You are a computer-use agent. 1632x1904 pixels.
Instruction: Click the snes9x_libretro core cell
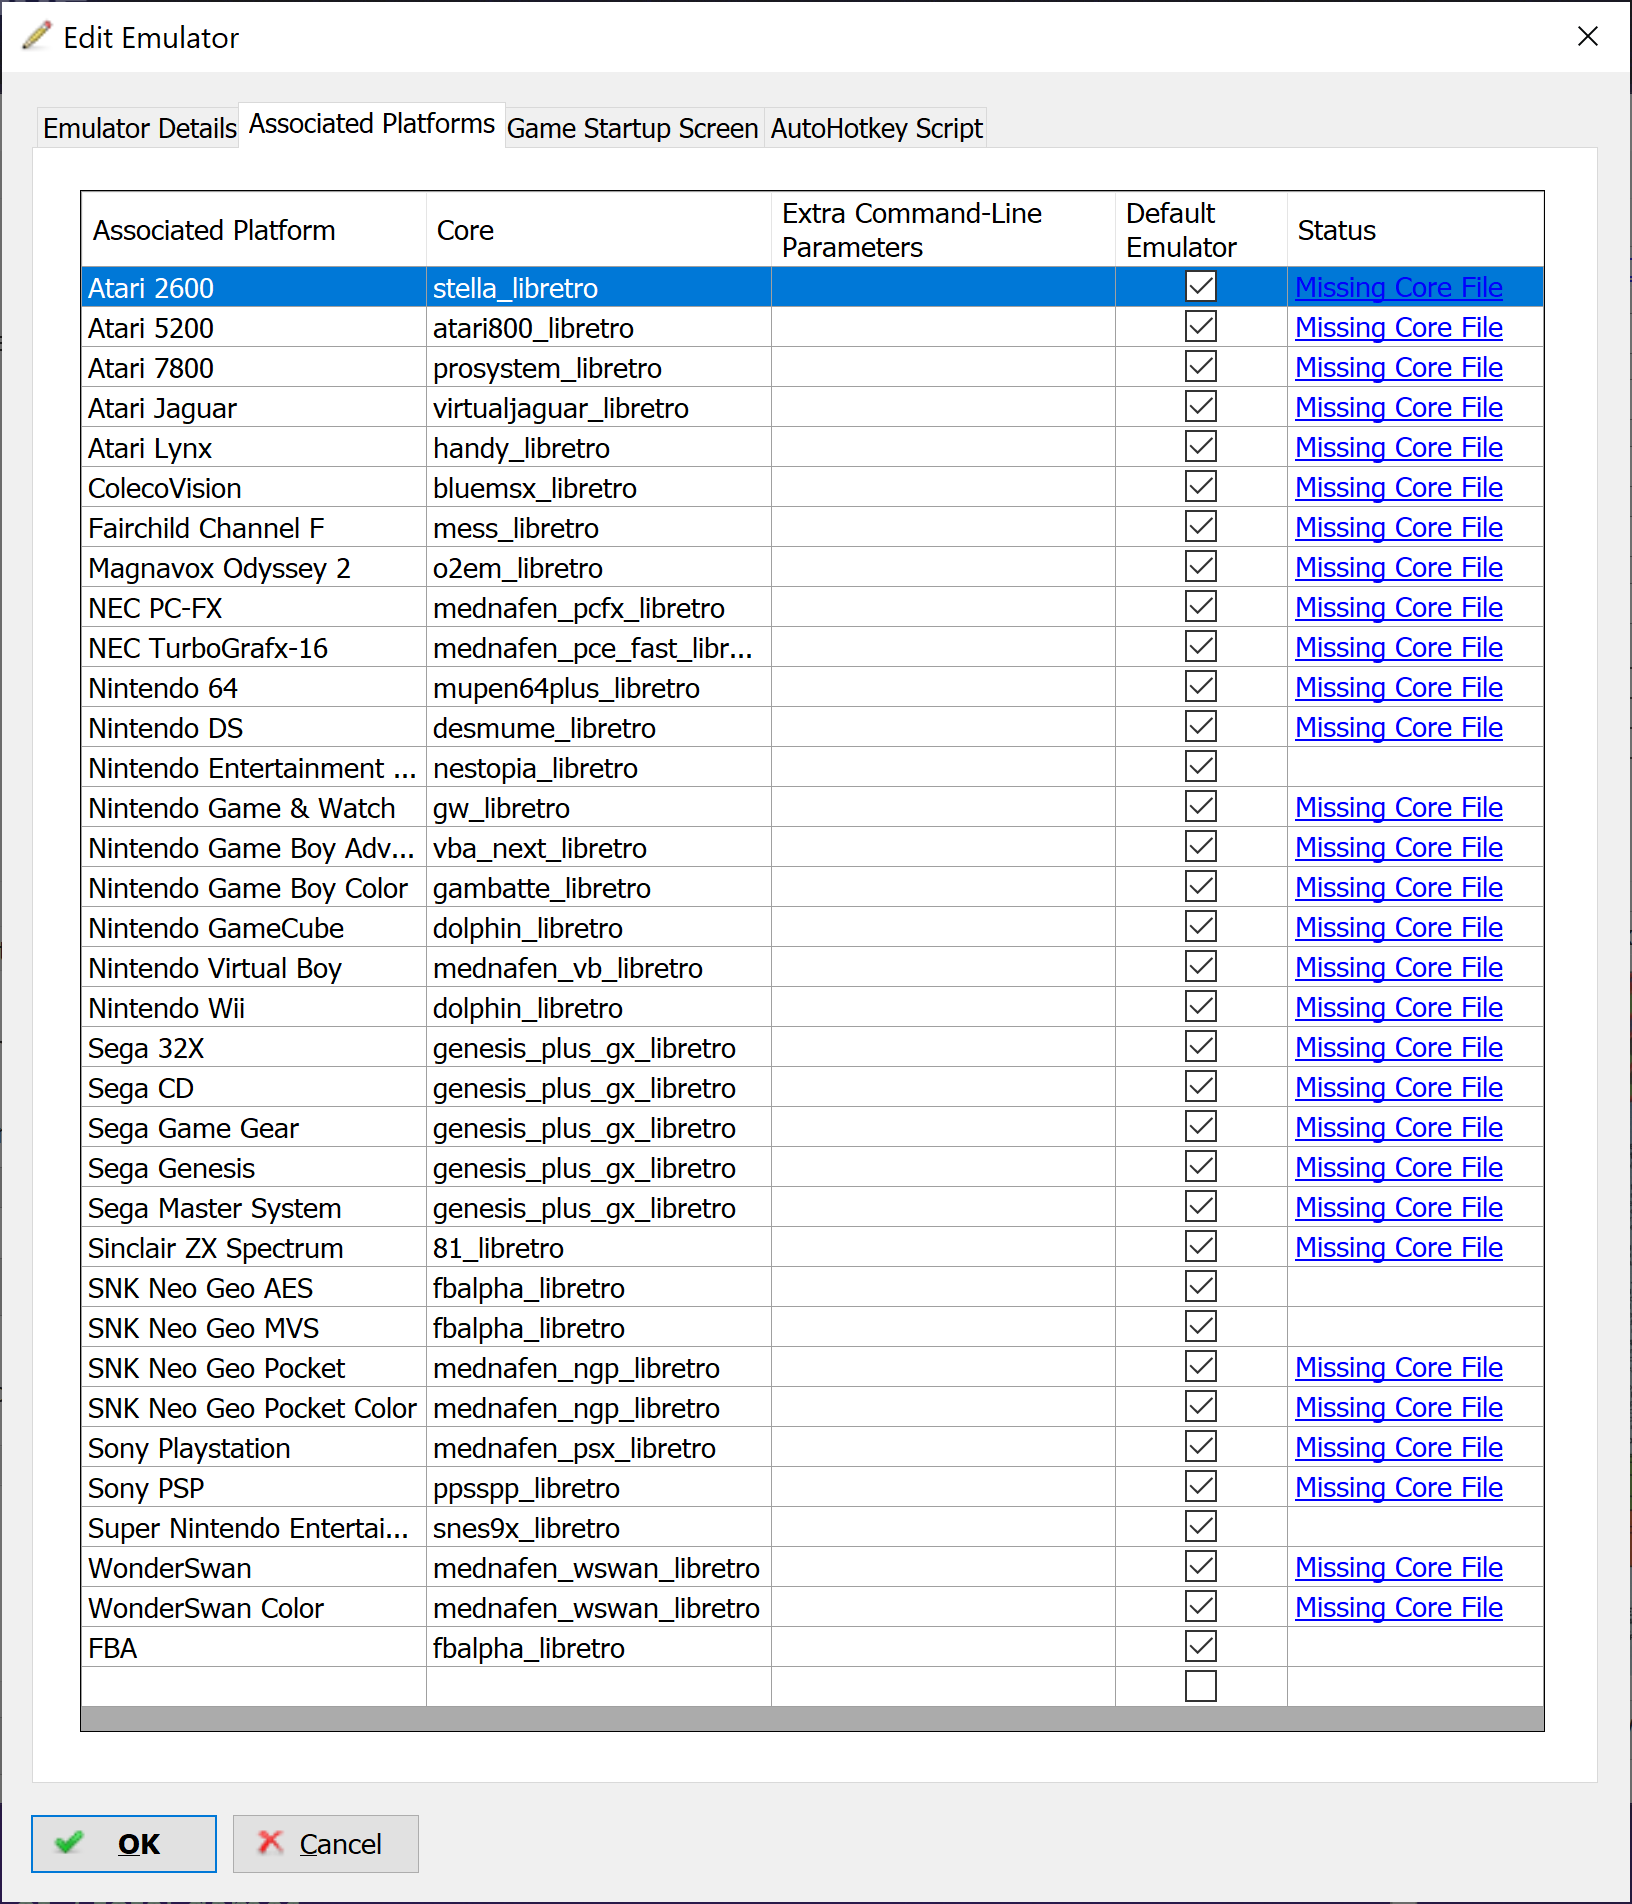[x=599, y=1527]
